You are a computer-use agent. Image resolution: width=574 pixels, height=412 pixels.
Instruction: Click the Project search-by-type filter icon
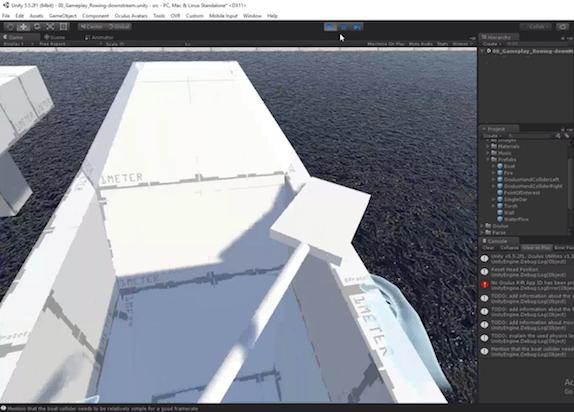point(558,136)
